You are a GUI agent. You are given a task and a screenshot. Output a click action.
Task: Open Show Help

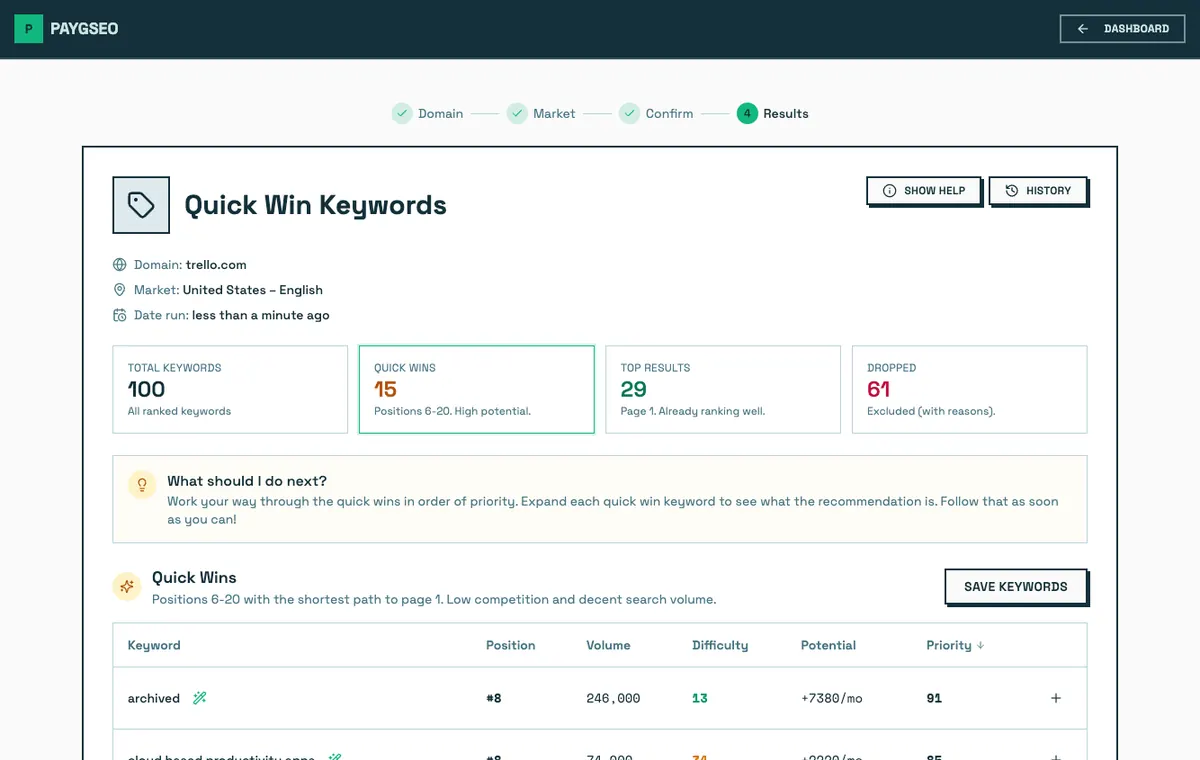coord(924,191)
